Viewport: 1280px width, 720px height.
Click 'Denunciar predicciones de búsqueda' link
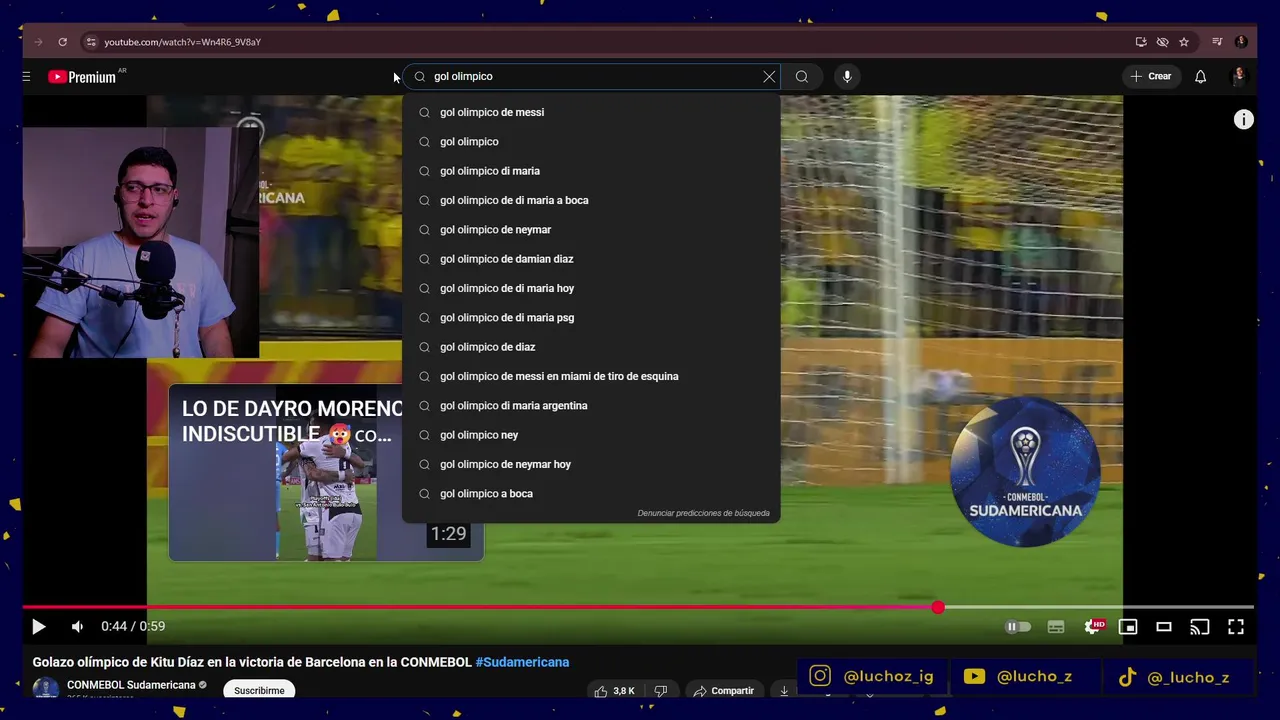pos(703,513)
